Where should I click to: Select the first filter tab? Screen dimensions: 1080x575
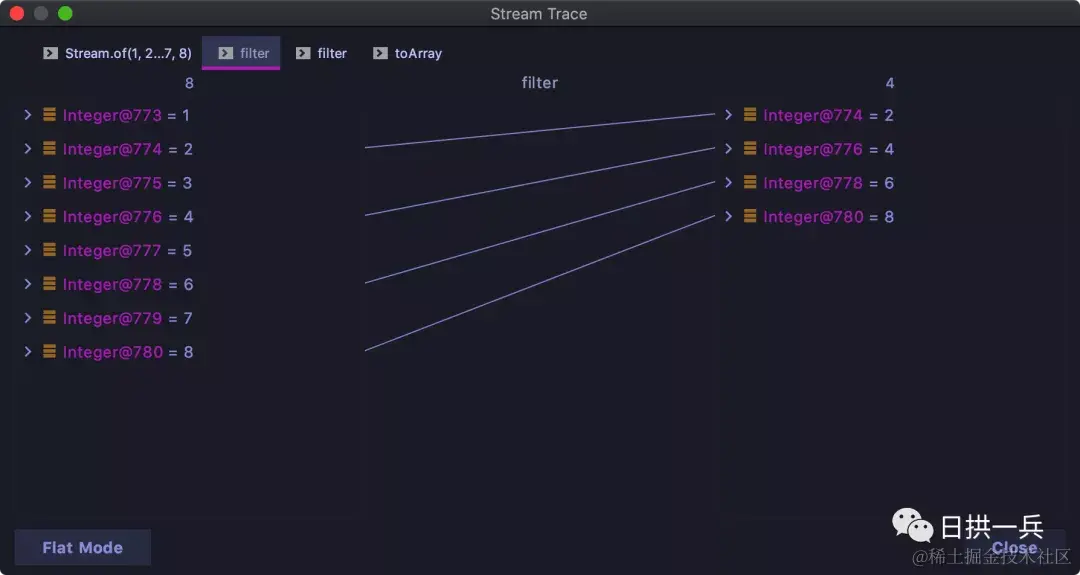(241, 53)
